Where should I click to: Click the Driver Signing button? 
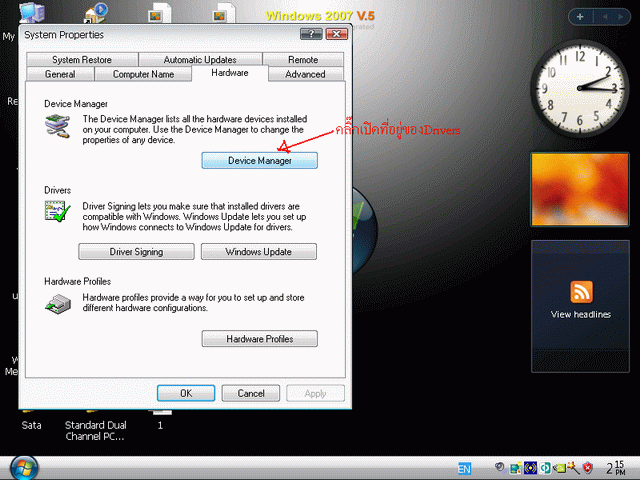click(136, 251)
